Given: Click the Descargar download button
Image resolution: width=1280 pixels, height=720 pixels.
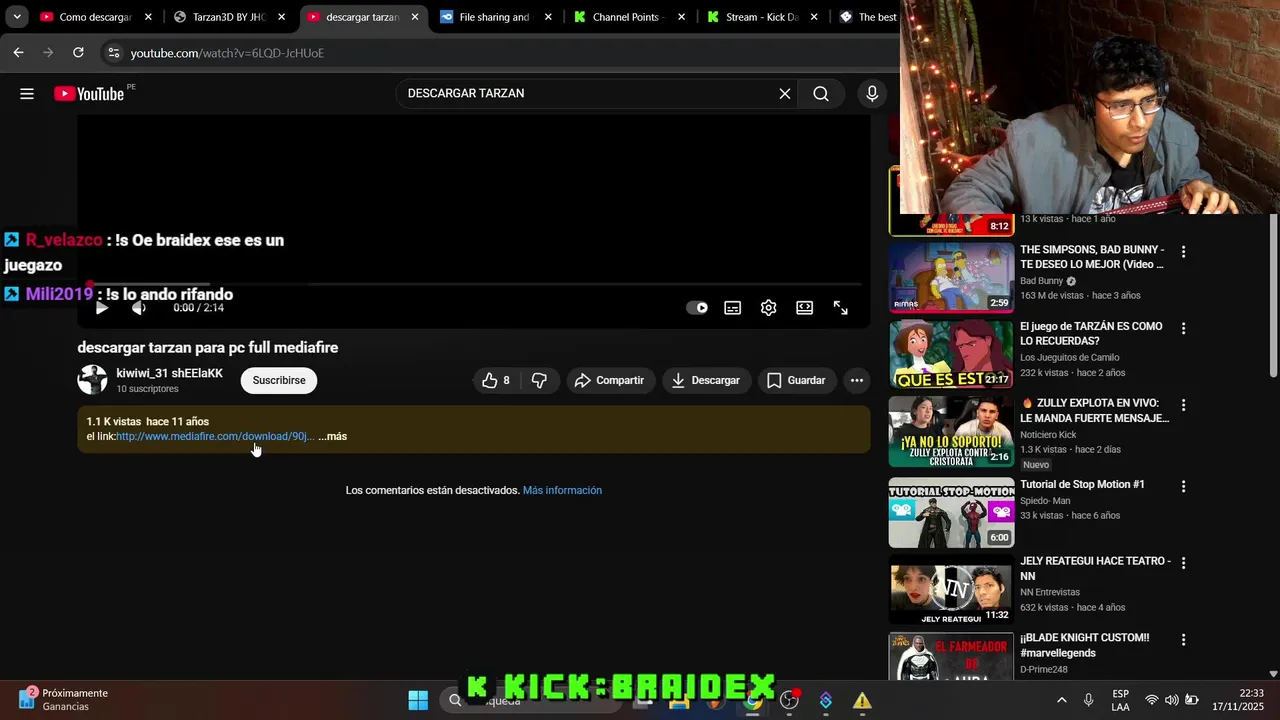Looking at the screenshot, I should click(706, 380).
